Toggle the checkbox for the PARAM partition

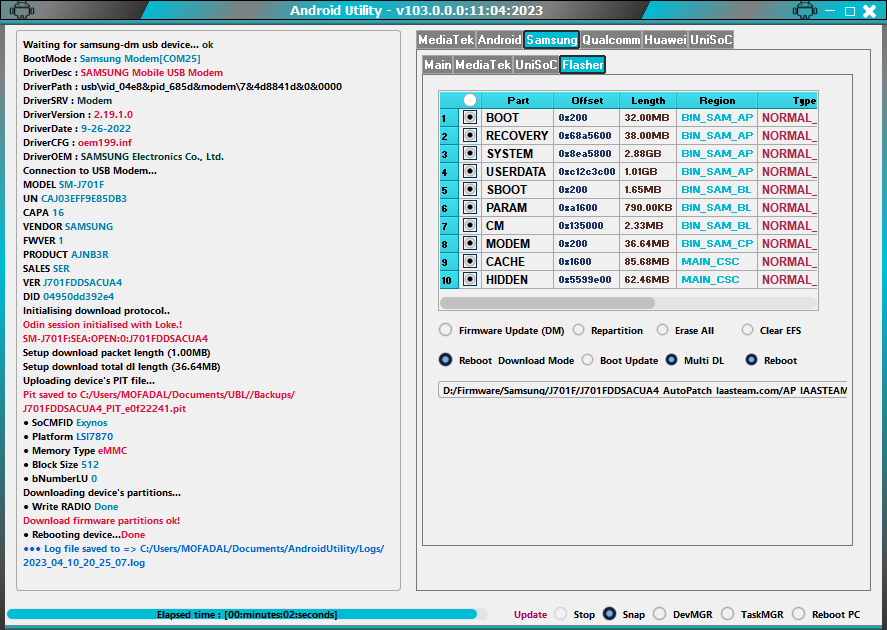pyautogui.click(x=470, y=208)
